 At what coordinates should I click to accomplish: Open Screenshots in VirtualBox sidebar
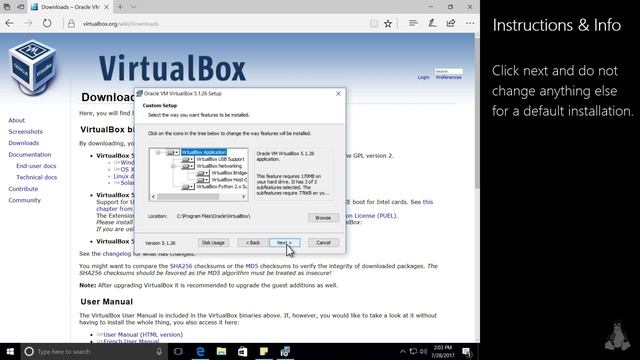(25, 132)
